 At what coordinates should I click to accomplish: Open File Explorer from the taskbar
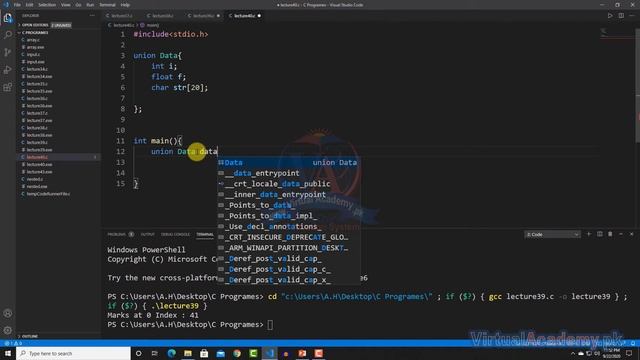[x=188, y=353]
